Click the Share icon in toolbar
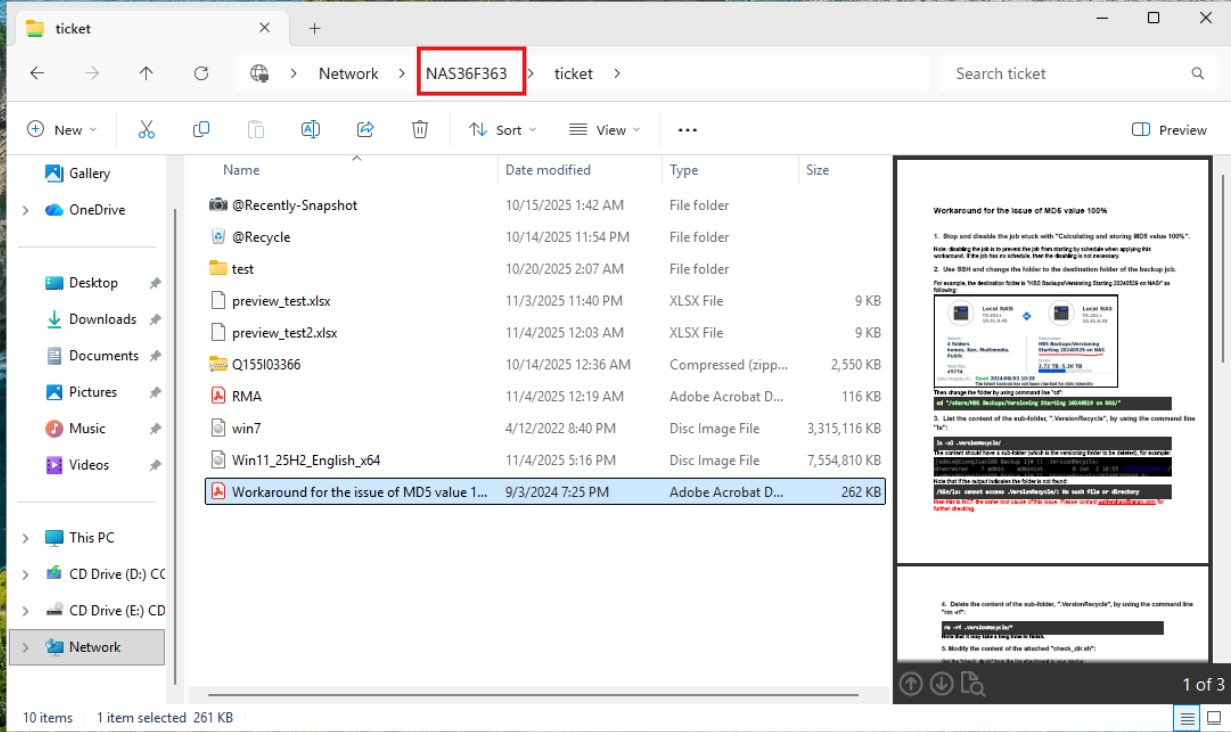 (365, 129)
